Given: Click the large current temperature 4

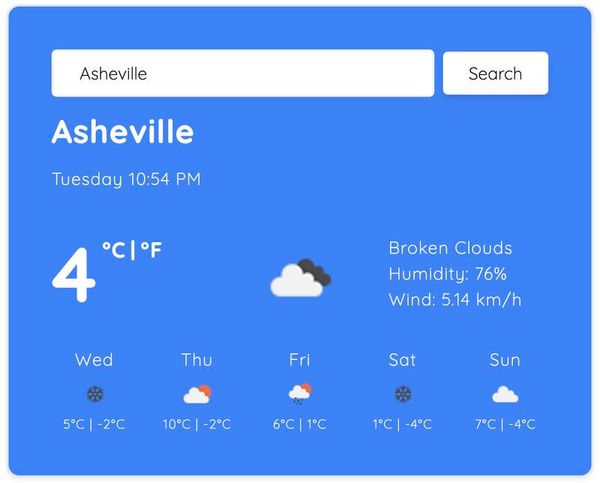Looking at the screenshot, I should click(73, 274).
